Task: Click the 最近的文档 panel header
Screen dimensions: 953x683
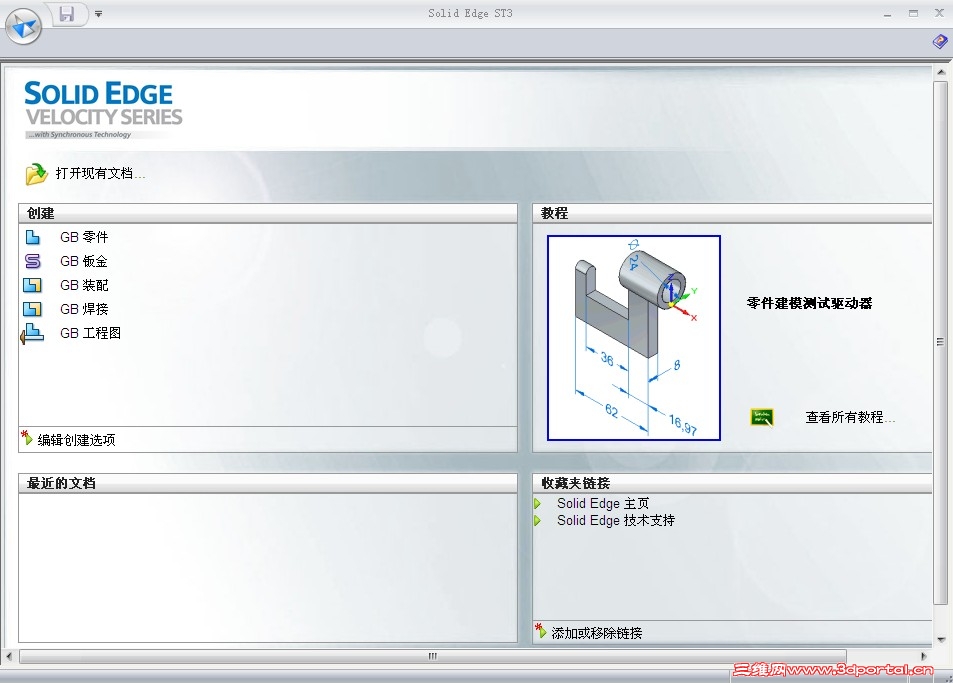Action: tap(268, 483)
